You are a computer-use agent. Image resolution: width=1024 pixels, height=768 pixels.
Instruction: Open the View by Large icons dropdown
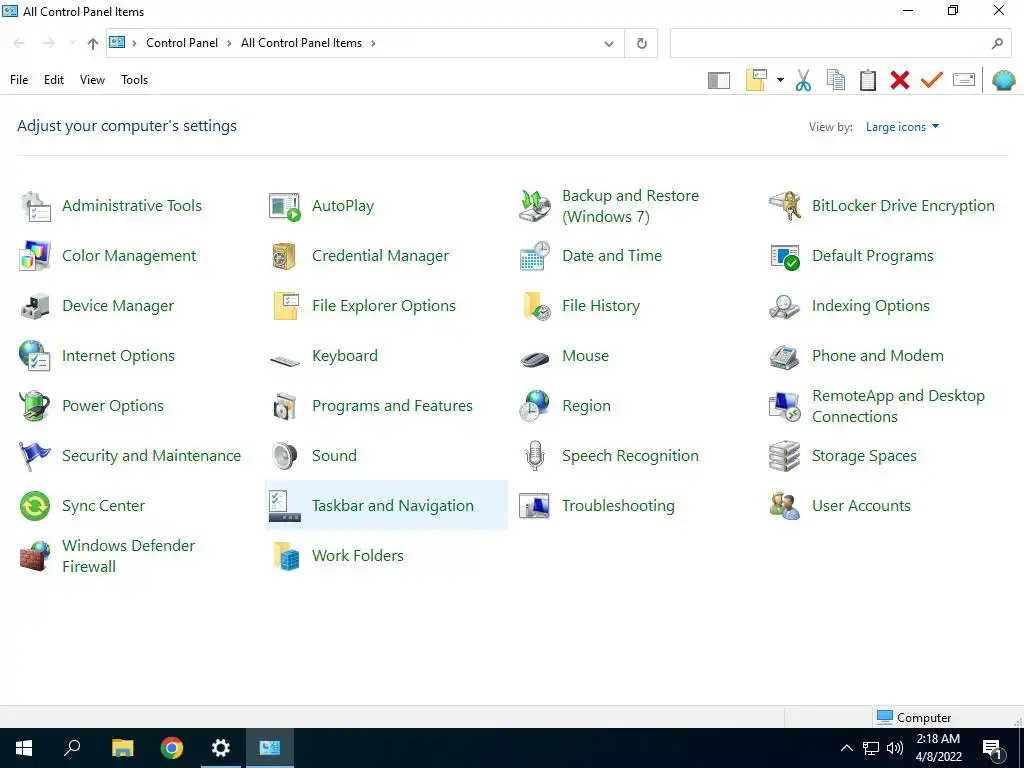(903, 127)
